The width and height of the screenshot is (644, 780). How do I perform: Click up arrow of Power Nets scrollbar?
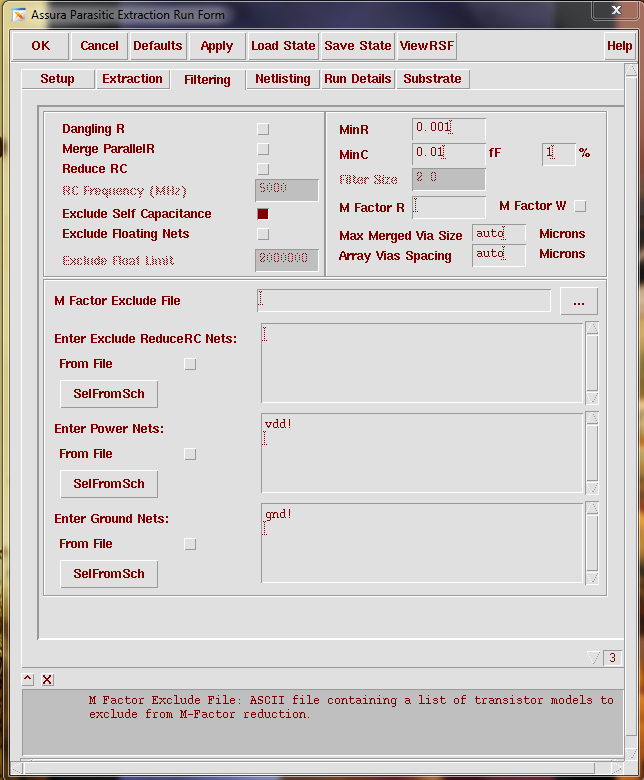(x=592, y=418)
